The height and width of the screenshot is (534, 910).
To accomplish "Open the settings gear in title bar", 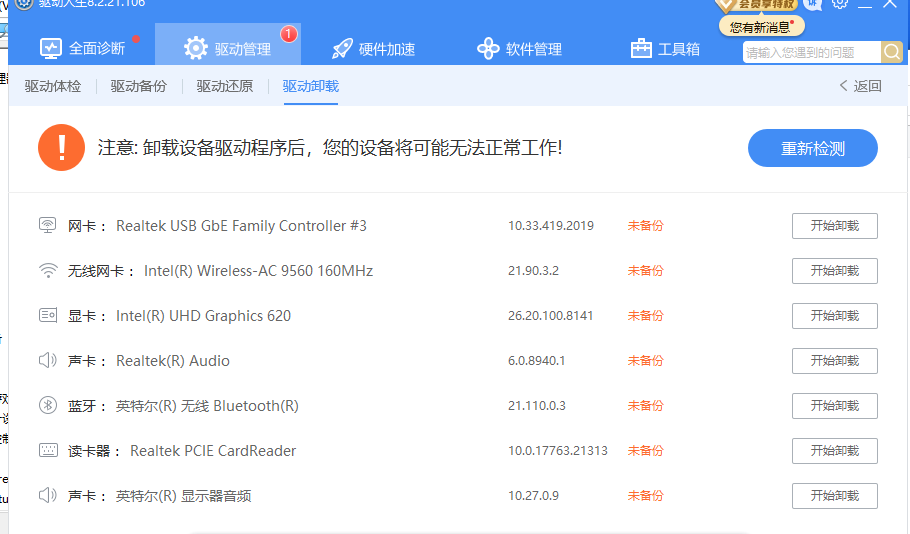I will (x=839, y=3).
